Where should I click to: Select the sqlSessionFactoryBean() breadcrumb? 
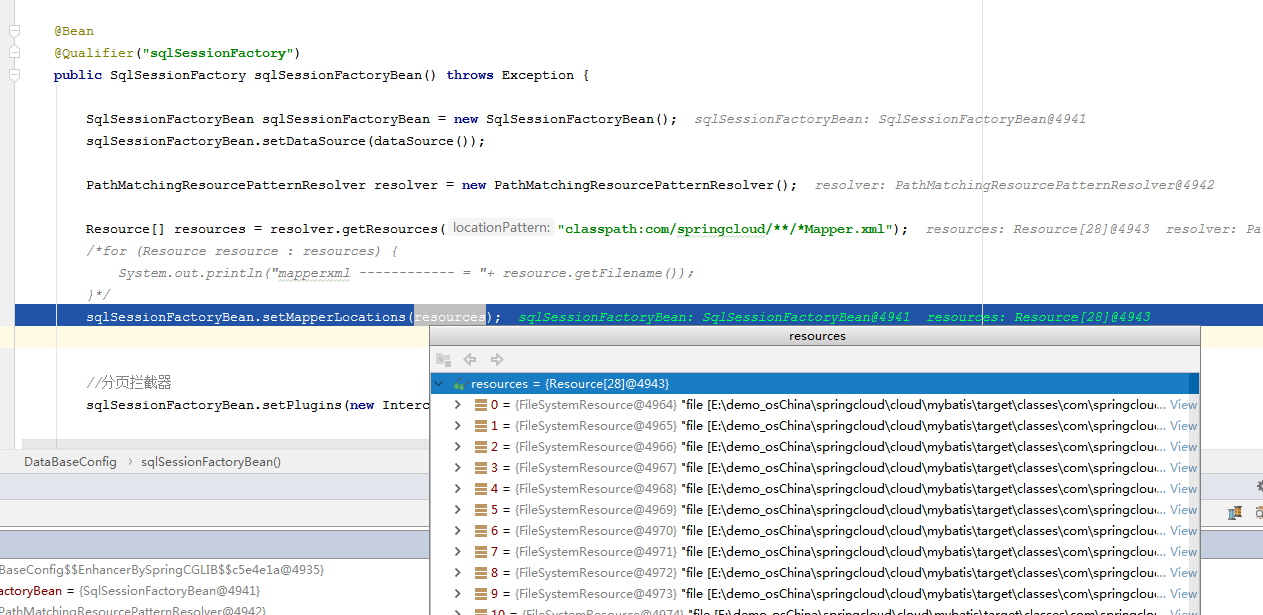pyautogui.click(x=211, y=462)
